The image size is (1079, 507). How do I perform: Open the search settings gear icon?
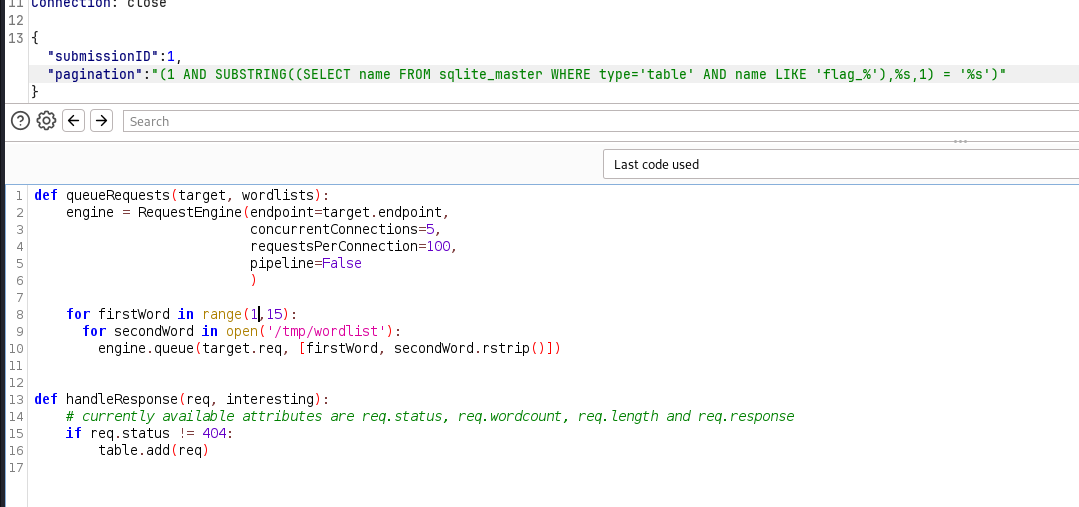point(46,121)
